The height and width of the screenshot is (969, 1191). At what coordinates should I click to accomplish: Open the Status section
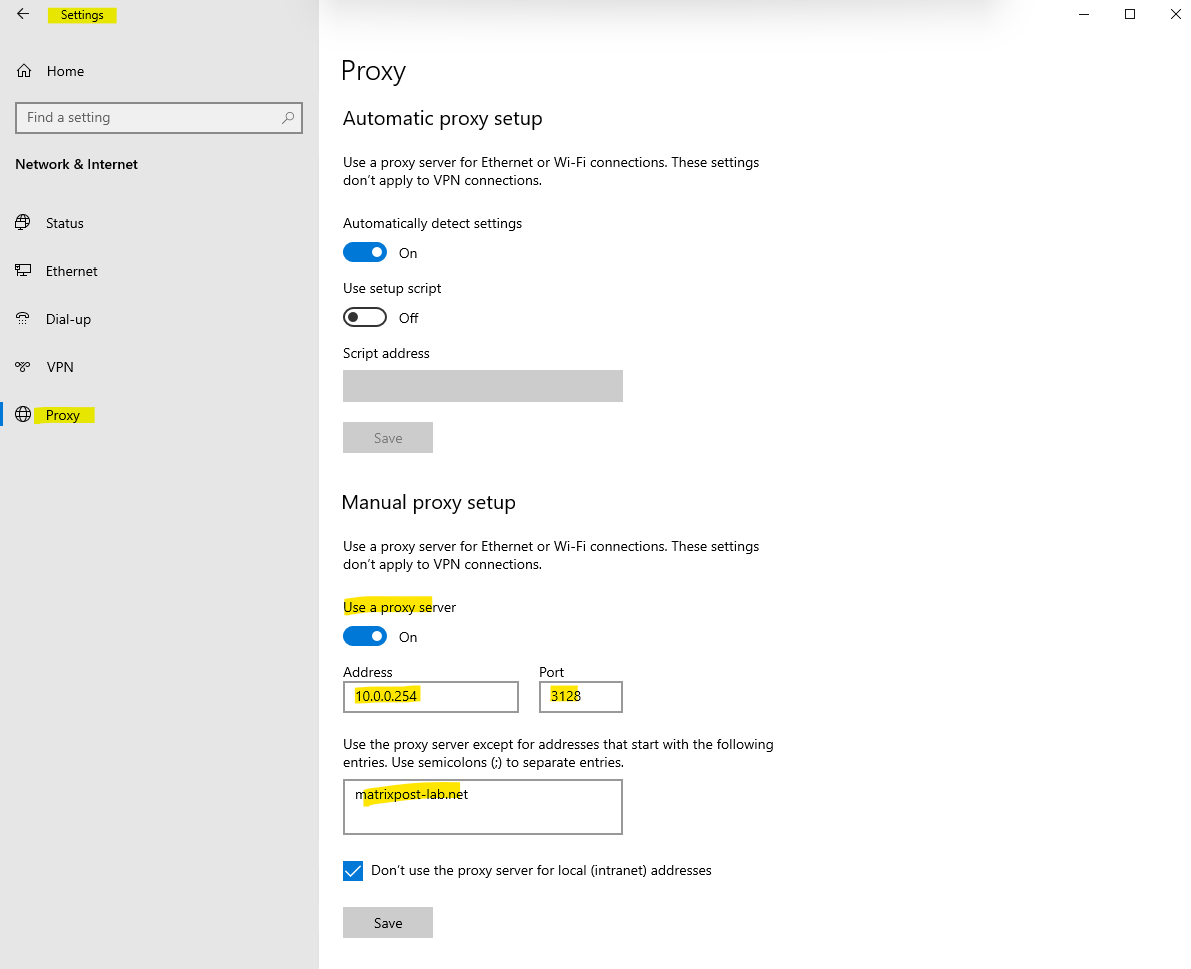point(159,223)
